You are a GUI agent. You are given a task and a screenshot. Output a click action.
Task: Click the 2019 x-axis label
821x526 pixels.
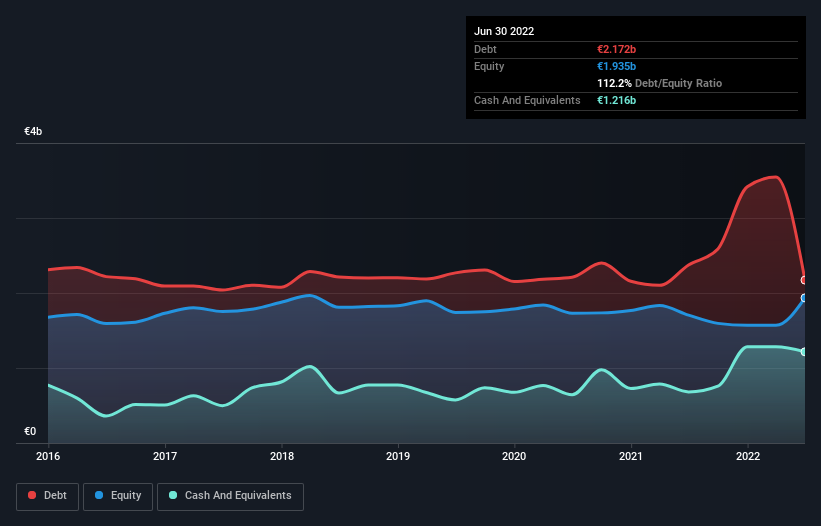pyautogui.click(x=398, y=456)
